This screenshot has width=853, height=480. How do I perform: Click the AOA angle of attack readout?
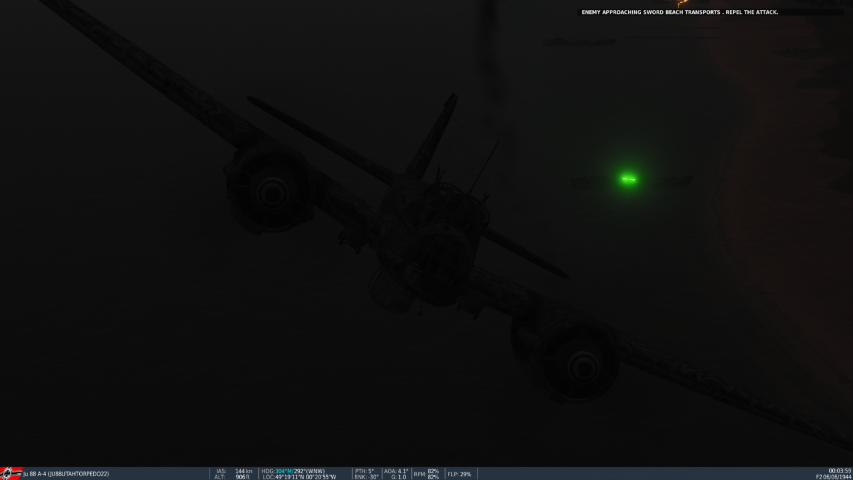(396, 470)
